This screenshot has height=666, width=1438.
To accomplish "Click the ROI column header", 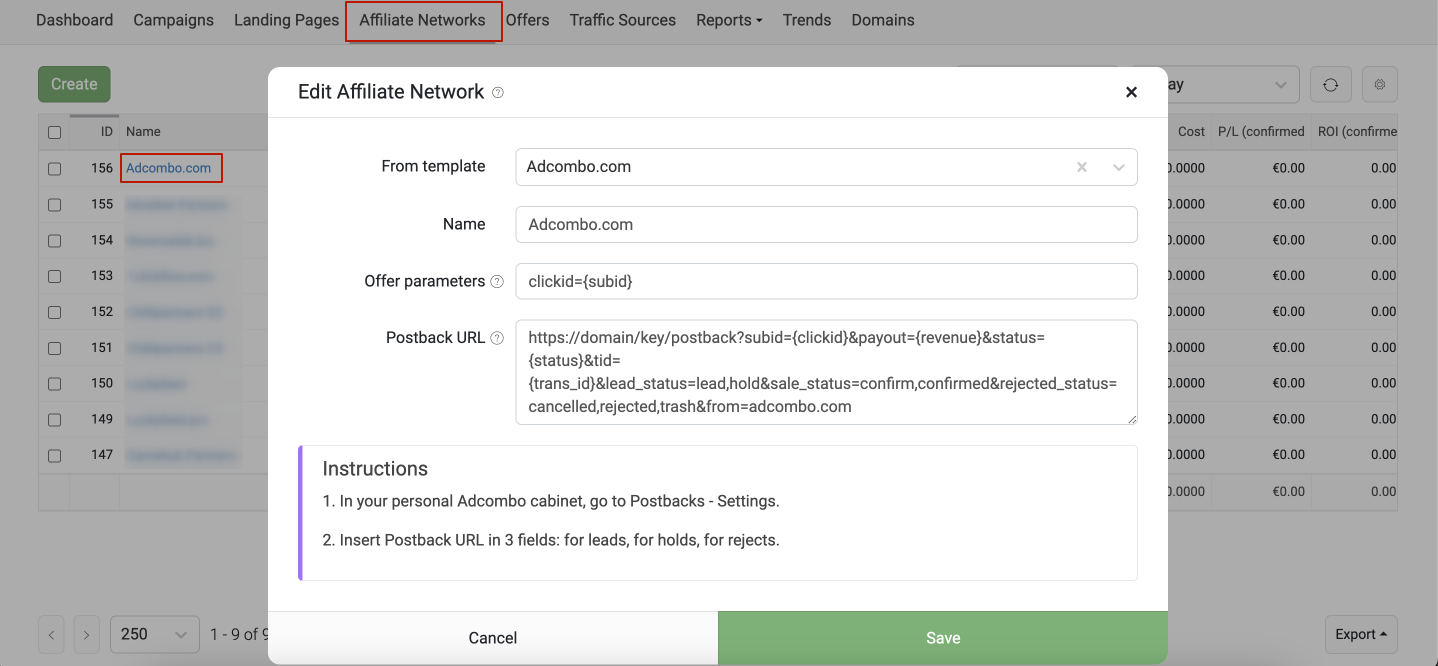I will click(x=1357, y=132).
